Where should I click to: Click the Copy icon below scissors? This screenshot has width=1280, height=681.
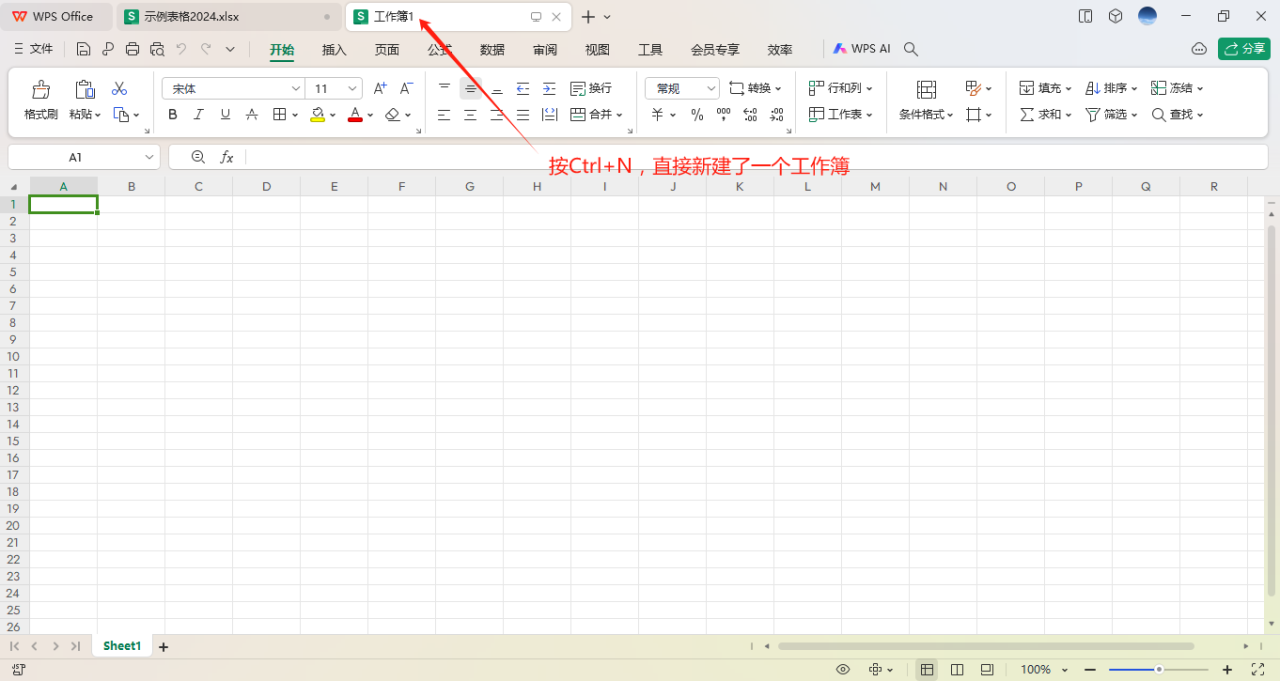click(x=121, y=115)
